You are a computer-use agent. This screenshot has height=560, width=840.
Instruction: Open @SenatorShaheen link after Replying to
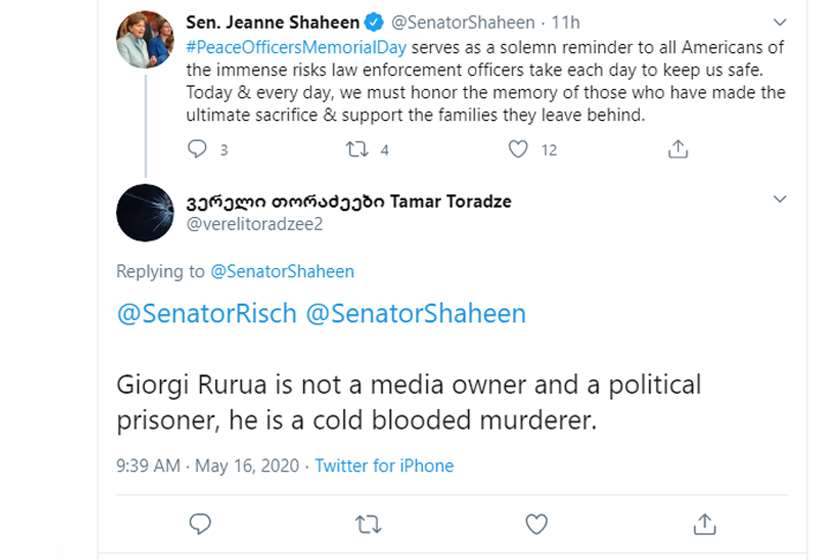pyautogui.click(x=282, y=271)
